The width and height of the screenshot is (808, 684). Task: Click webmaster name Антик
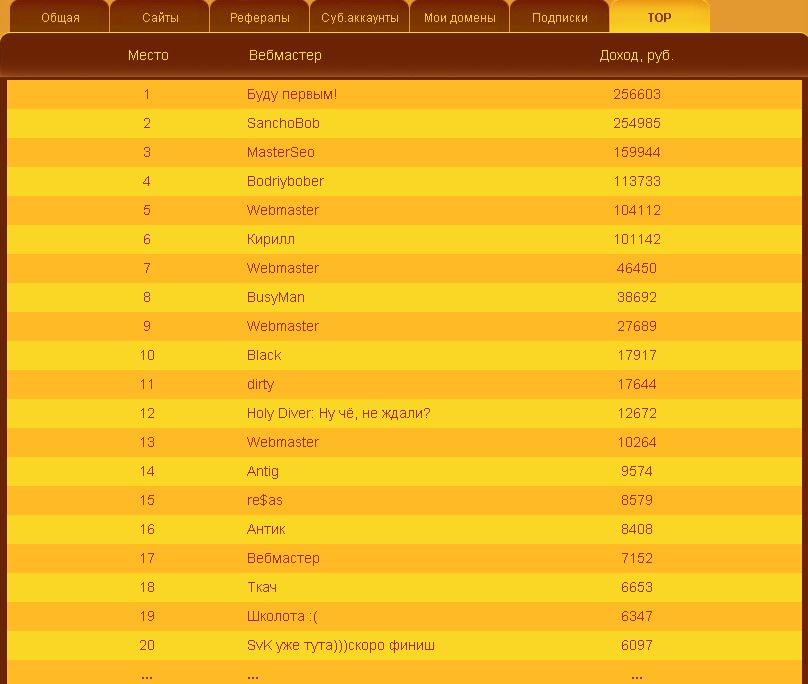(x=266, y=529)
